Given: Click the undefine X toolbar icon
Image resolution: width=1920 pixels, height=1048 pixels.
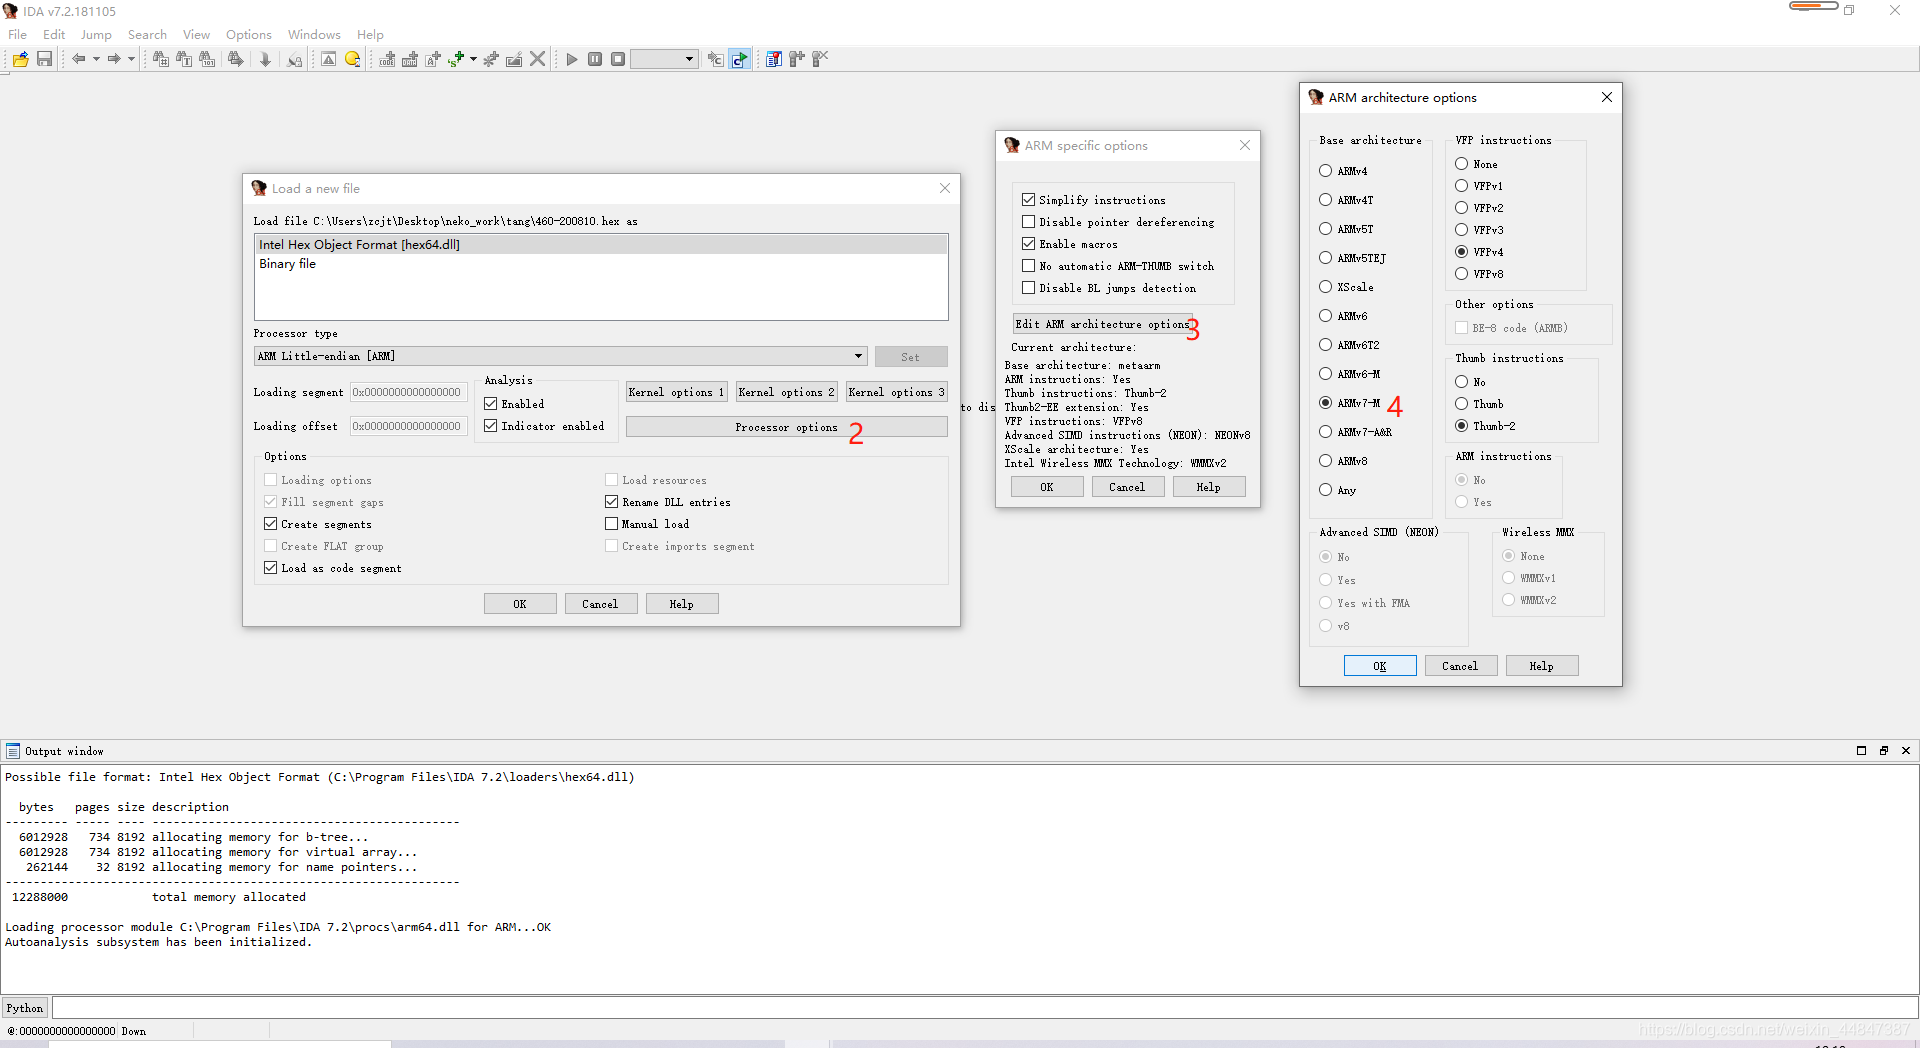Looking at the screenshot, I should [x=538, y=59].
